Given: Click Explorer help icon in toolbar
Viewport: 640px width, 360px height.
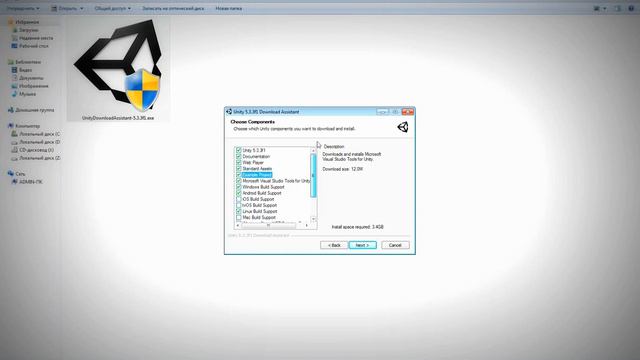Looking at the screenshot, I should coord(631,8).
